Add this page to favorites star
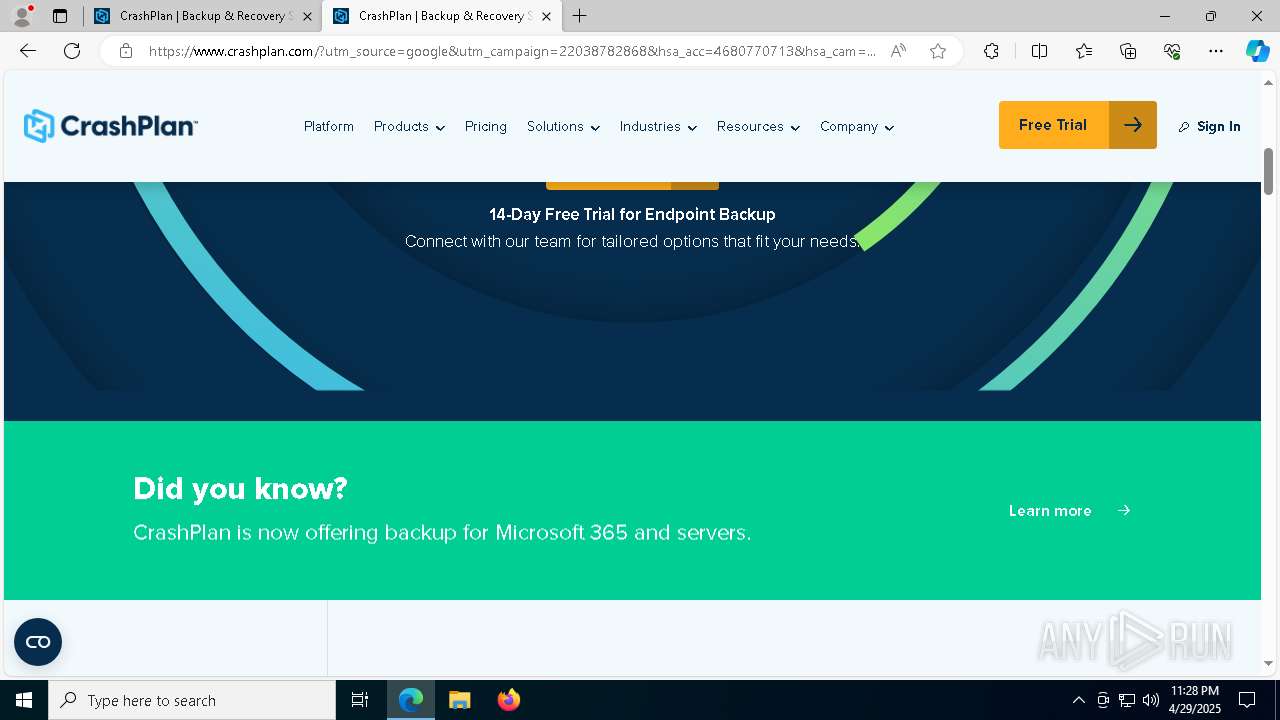Viewport: 1280px width, 720px height. (938, 51)
